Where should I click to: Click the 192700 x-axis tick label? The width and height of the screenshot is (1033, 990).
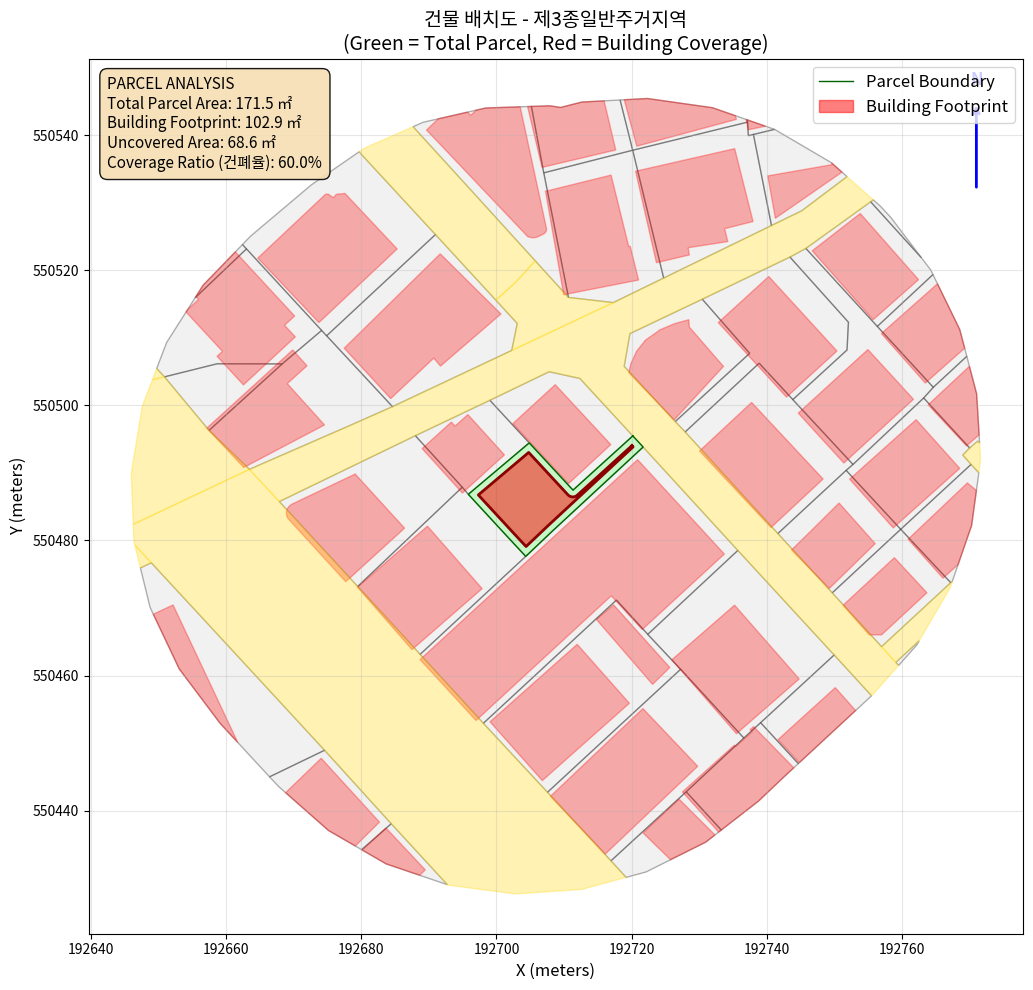pyautogui.click(x=497, y=947)
